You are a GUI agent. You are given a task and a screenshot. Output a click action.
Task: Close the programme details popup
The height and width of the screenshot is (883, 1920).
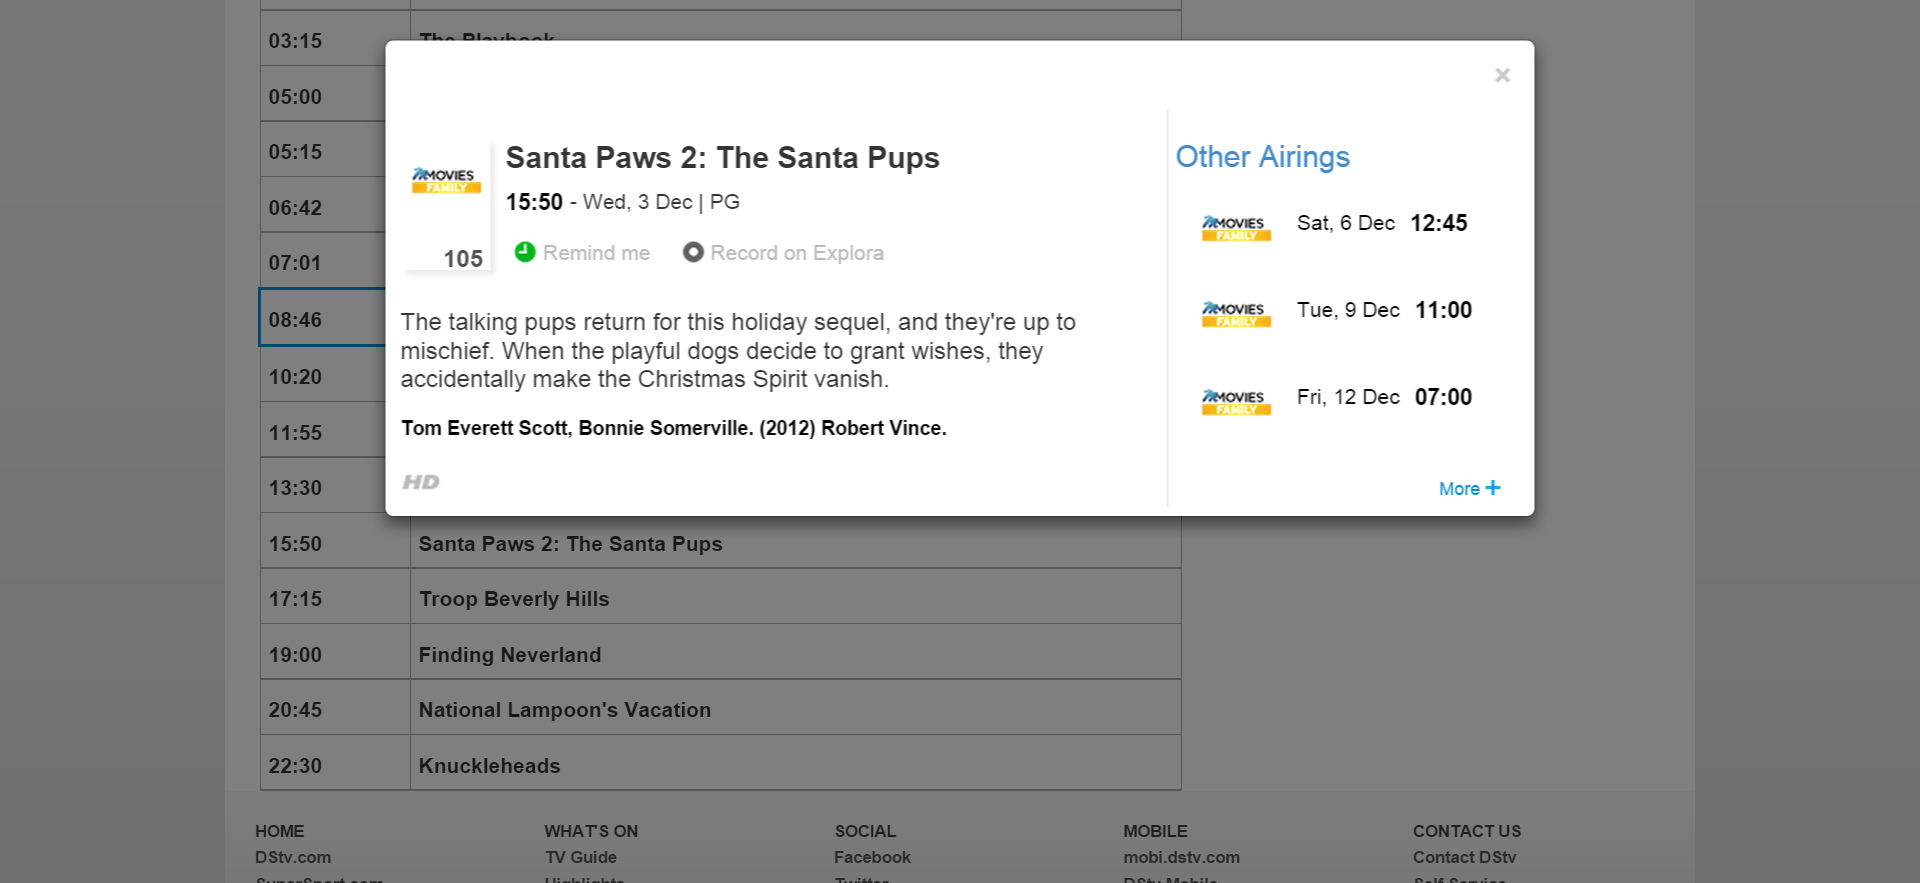1502,75
